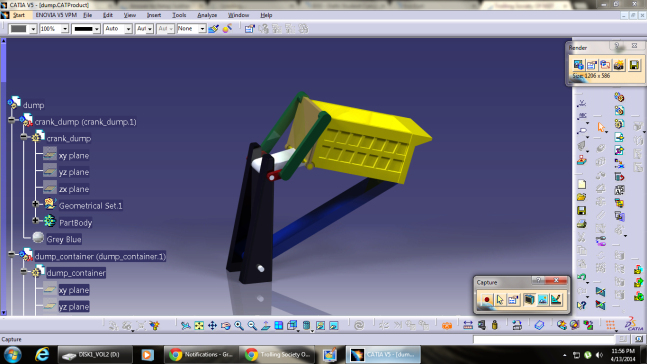This screenshot has height=364, width=647.
Task: Select the dump root product in tree
Action: click(x=33, y=105)
